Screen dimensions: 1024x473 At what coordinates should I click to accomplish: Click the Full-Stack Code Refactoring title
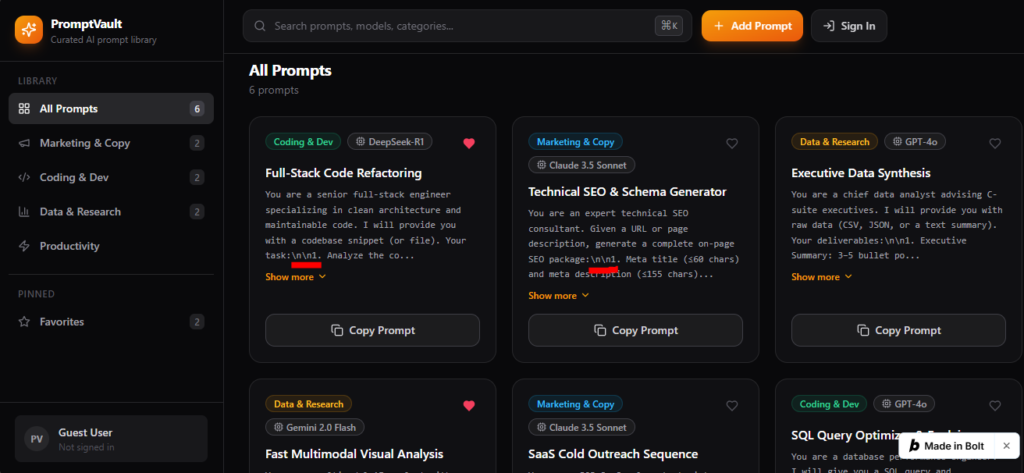click(x=344, y=173)
